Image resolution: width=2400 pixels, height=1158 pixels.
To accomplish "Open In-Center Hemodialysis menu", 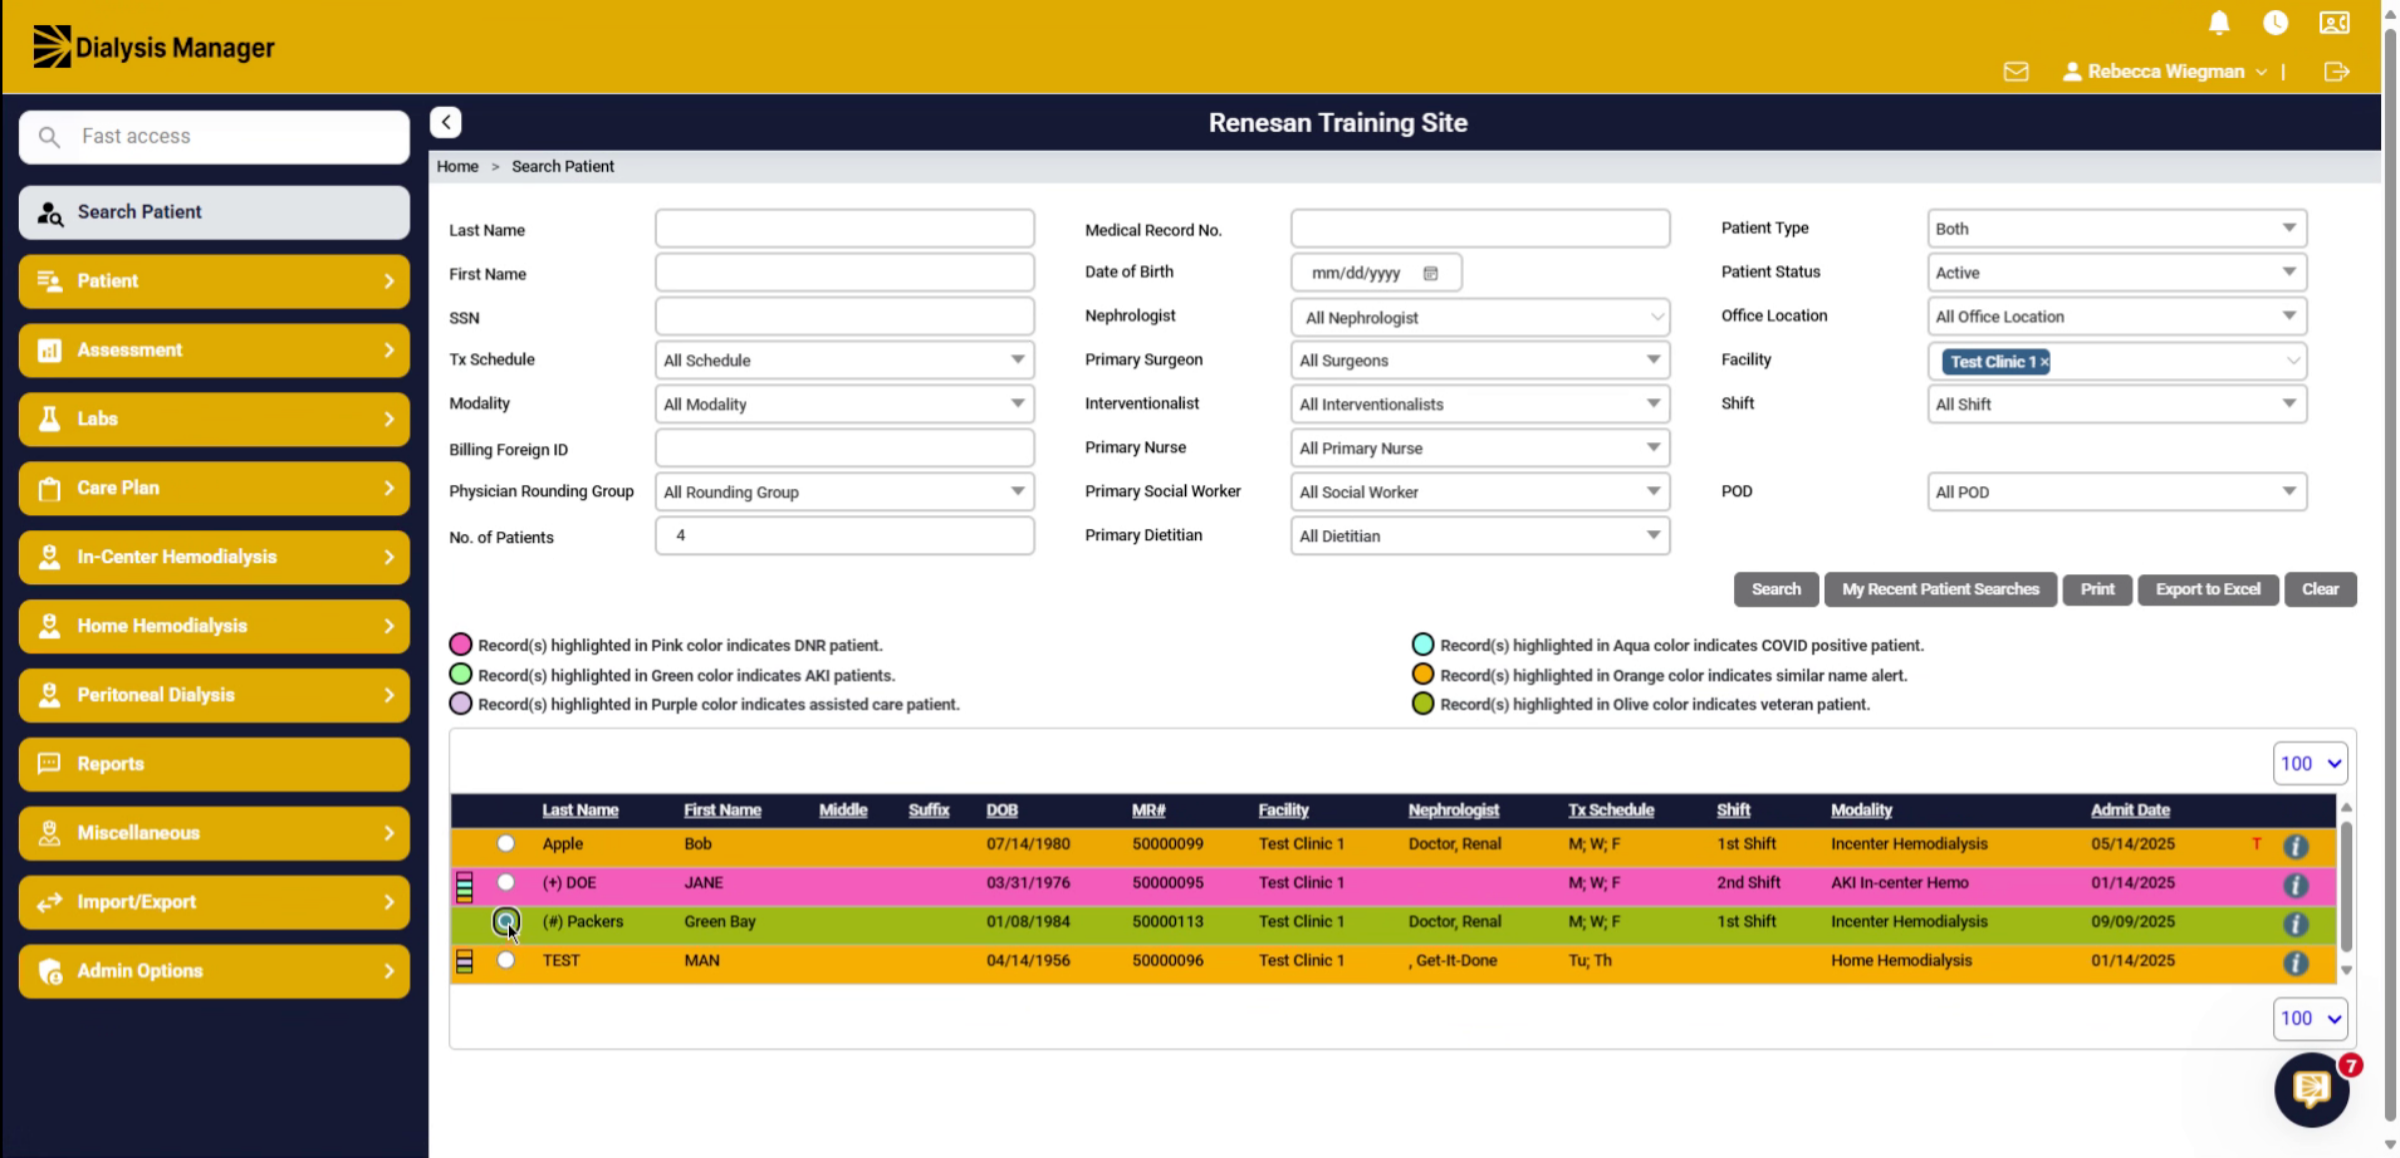I will [x=214, y=557].
